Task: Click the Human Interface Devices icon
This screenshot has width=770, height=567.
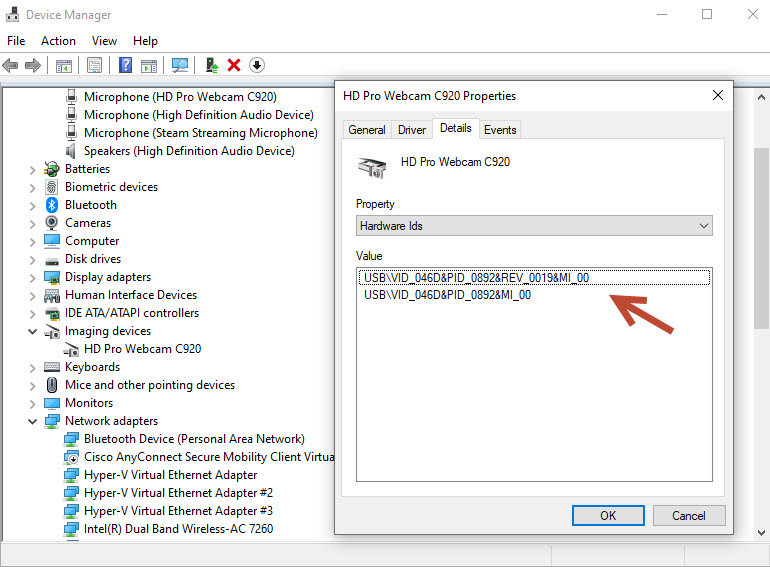Action: pos(52,296)
